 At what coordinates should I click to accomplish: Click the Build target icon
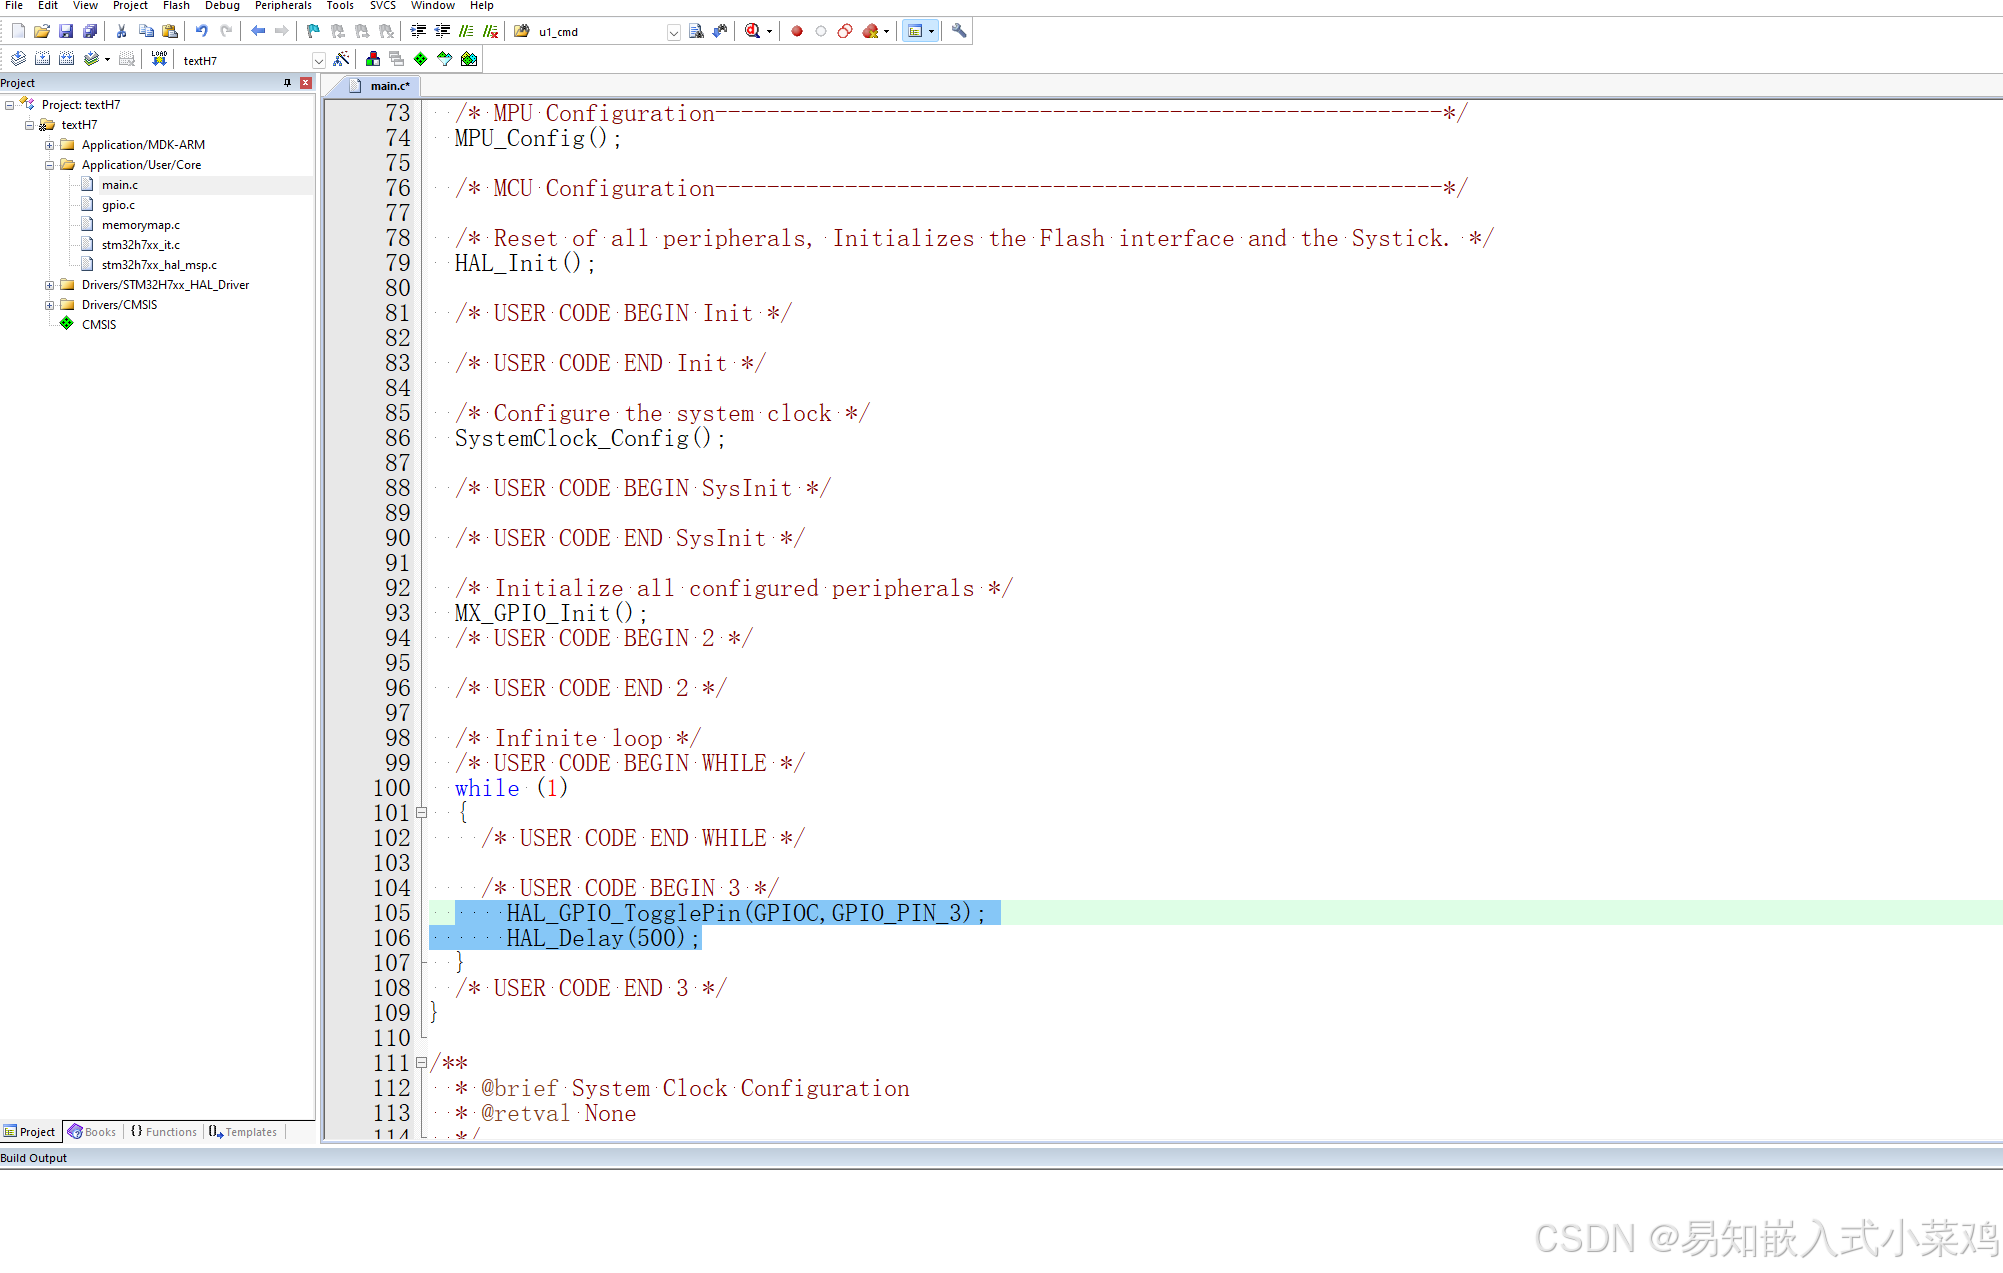pos(42,59)
